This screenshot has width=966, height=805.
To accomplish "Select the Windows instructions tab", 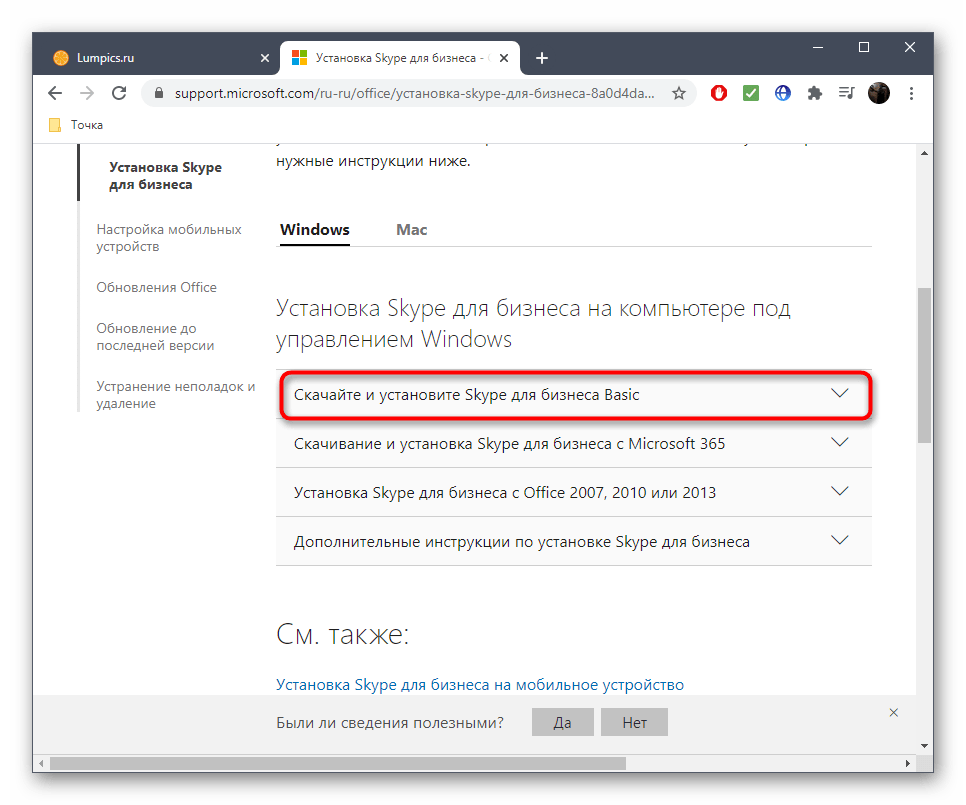I will pos(315,230).
